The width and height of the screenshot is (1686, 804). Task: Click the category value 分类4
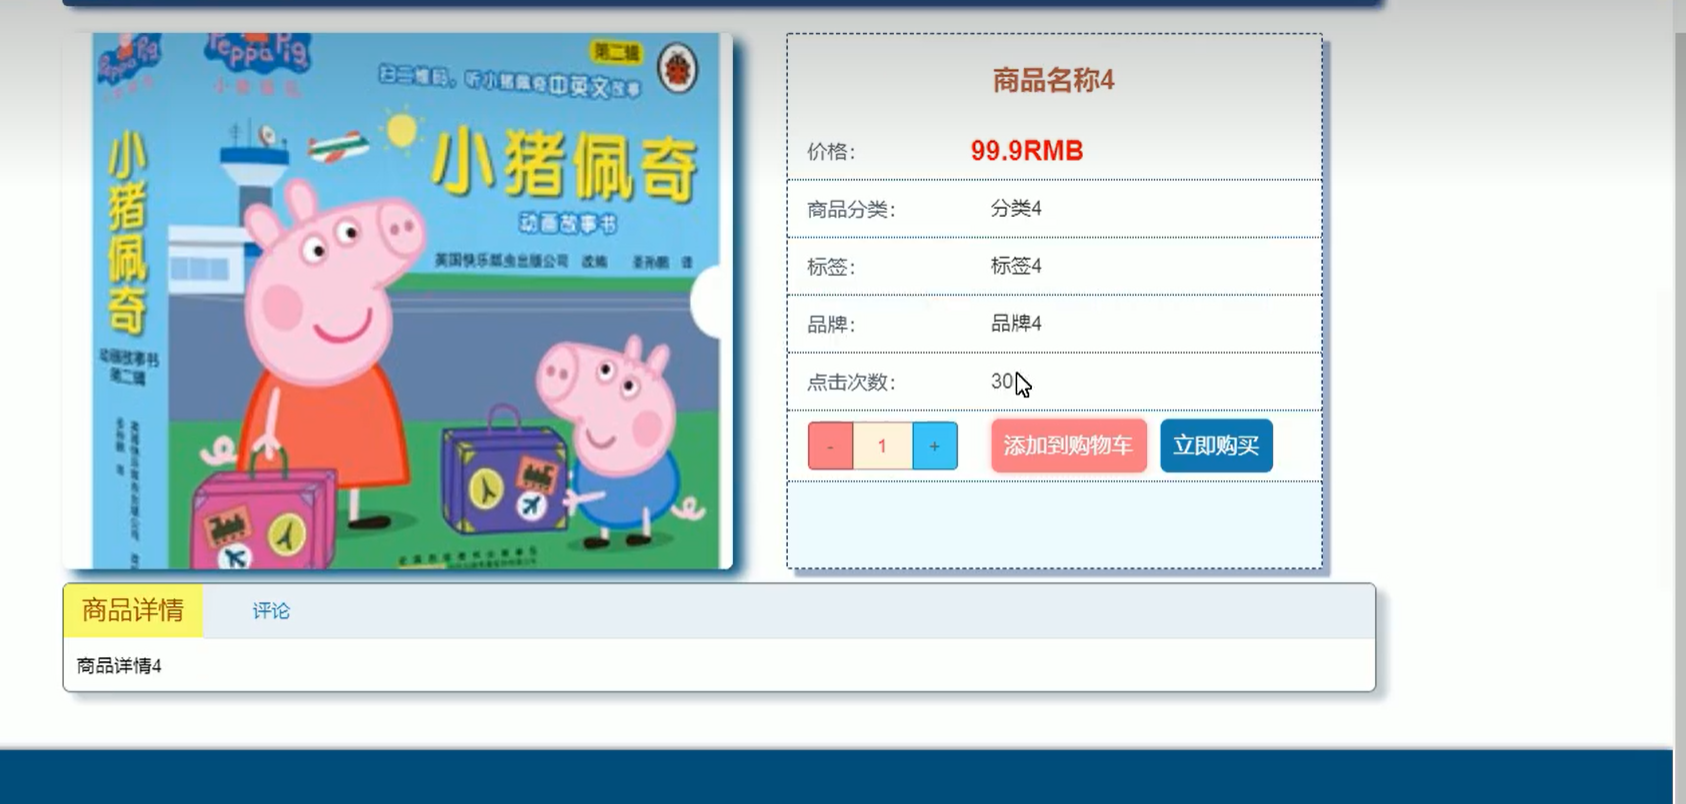pyautogui.click(x=1016, y=208)
